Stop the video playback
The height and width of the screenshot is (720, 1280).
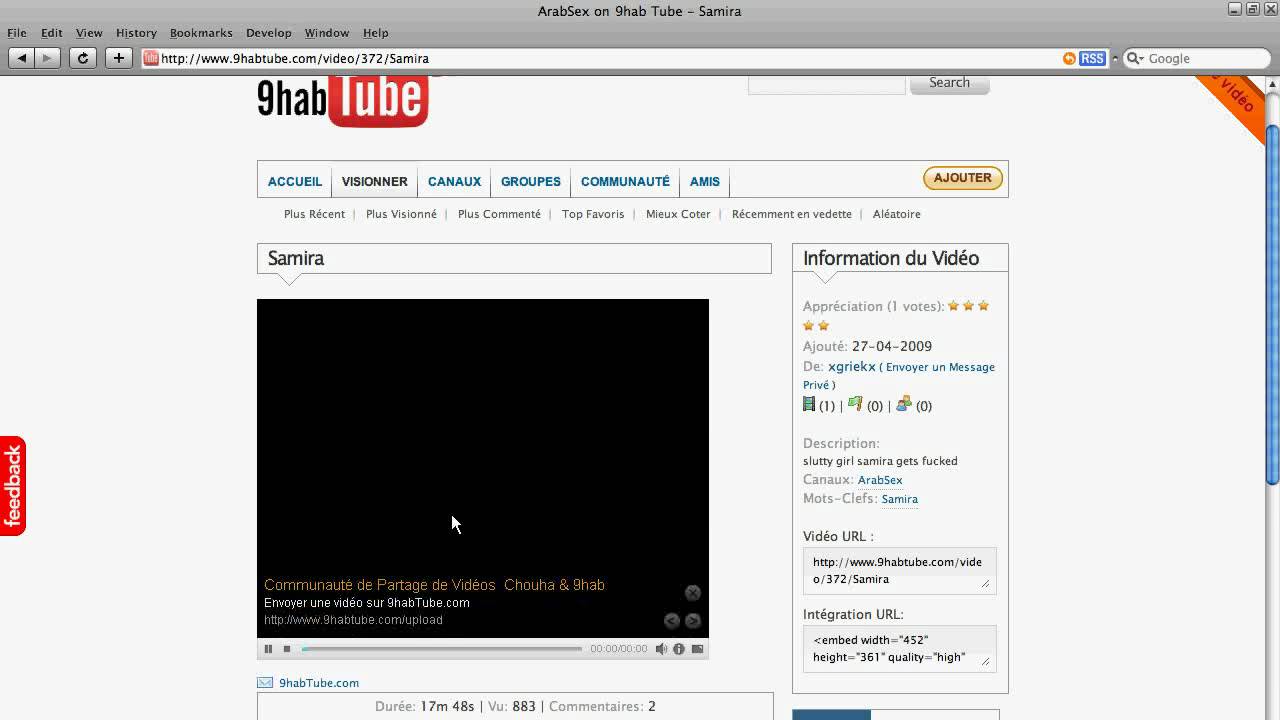tap(287, 649)
